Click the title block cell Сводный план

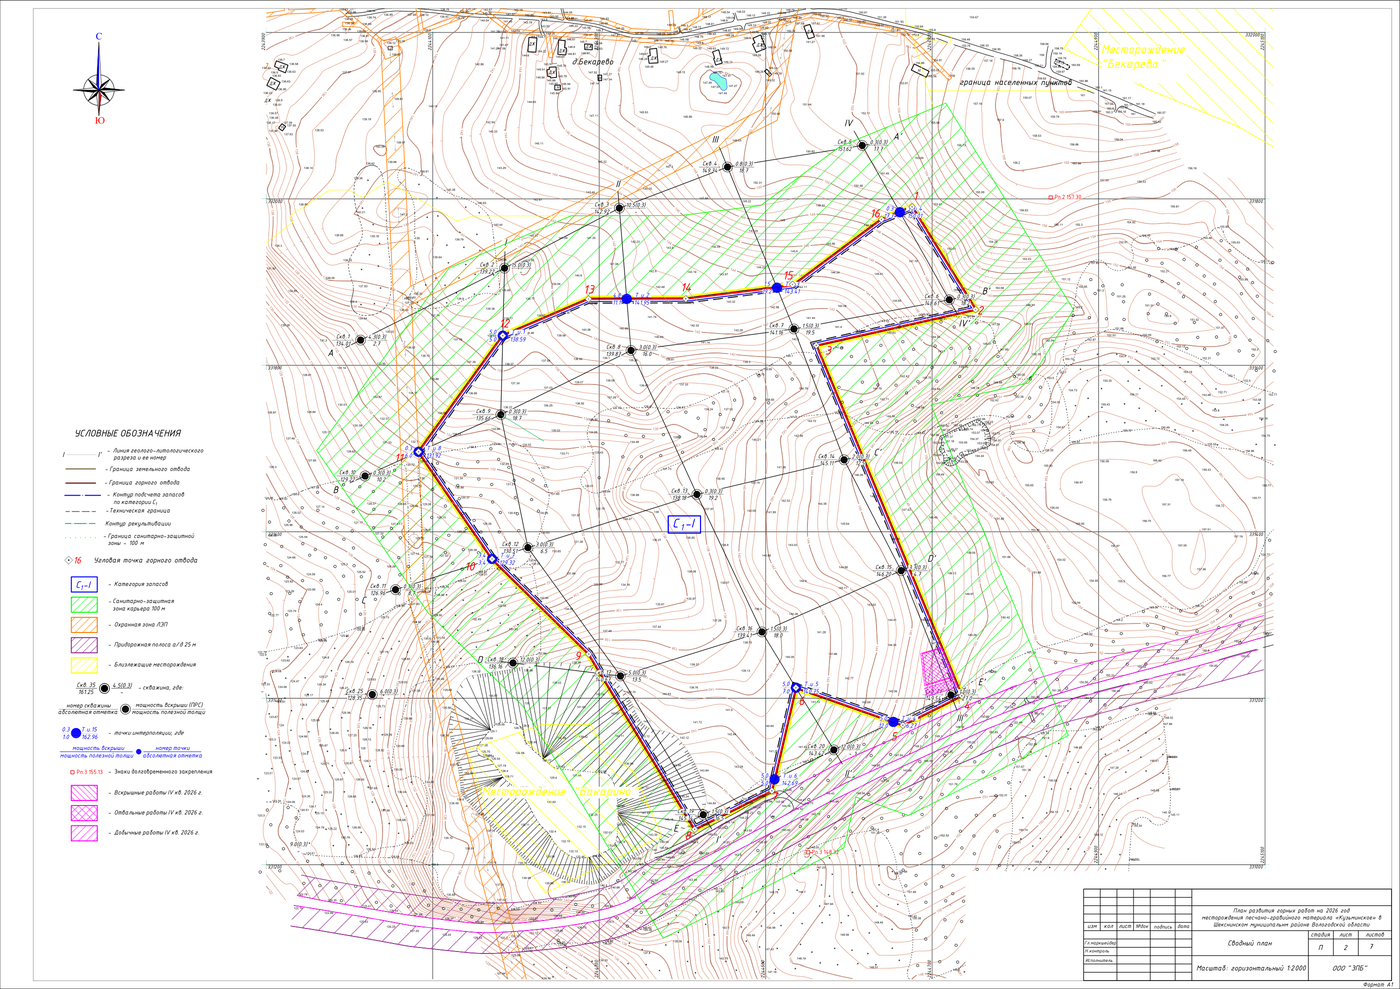point(1250,943)
